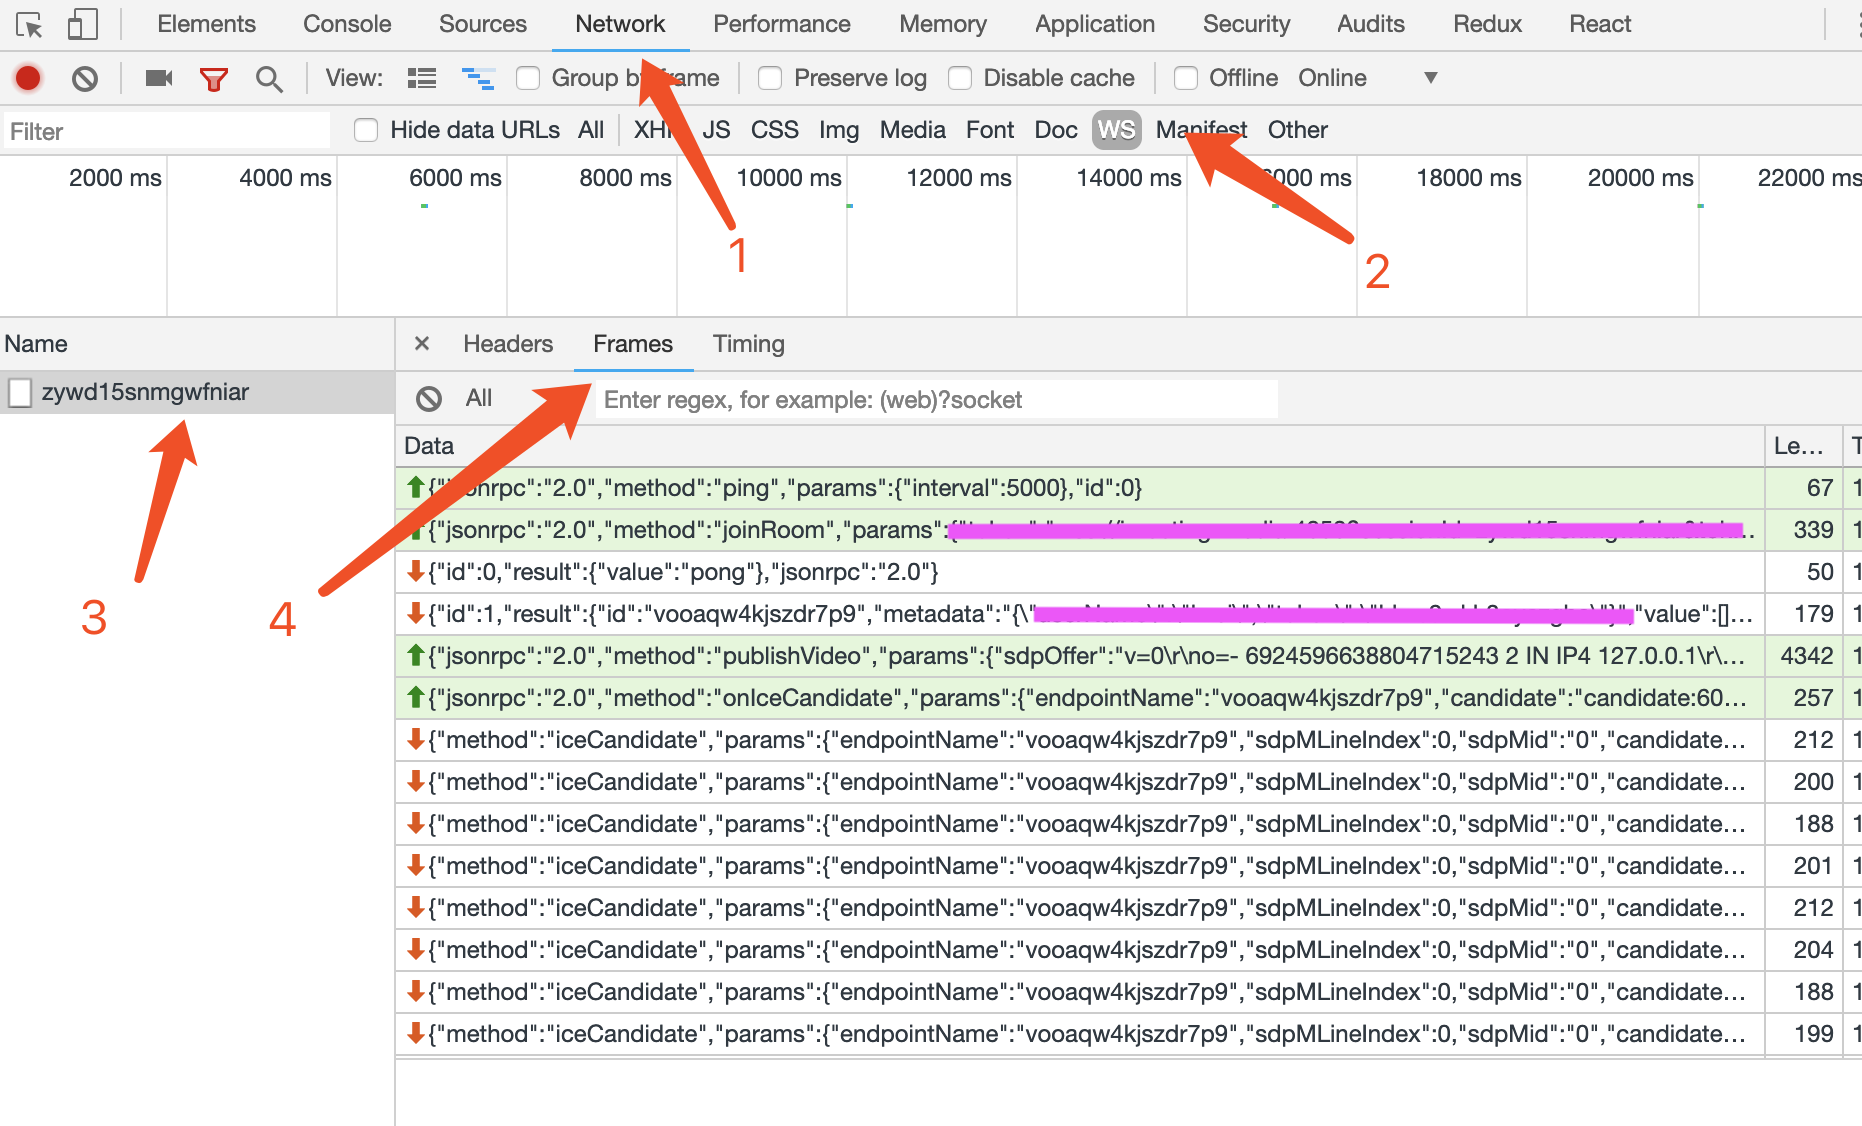Select the inspect element cursor tool
This screenshot has height=1126, width=1862.
pos(30,23)
